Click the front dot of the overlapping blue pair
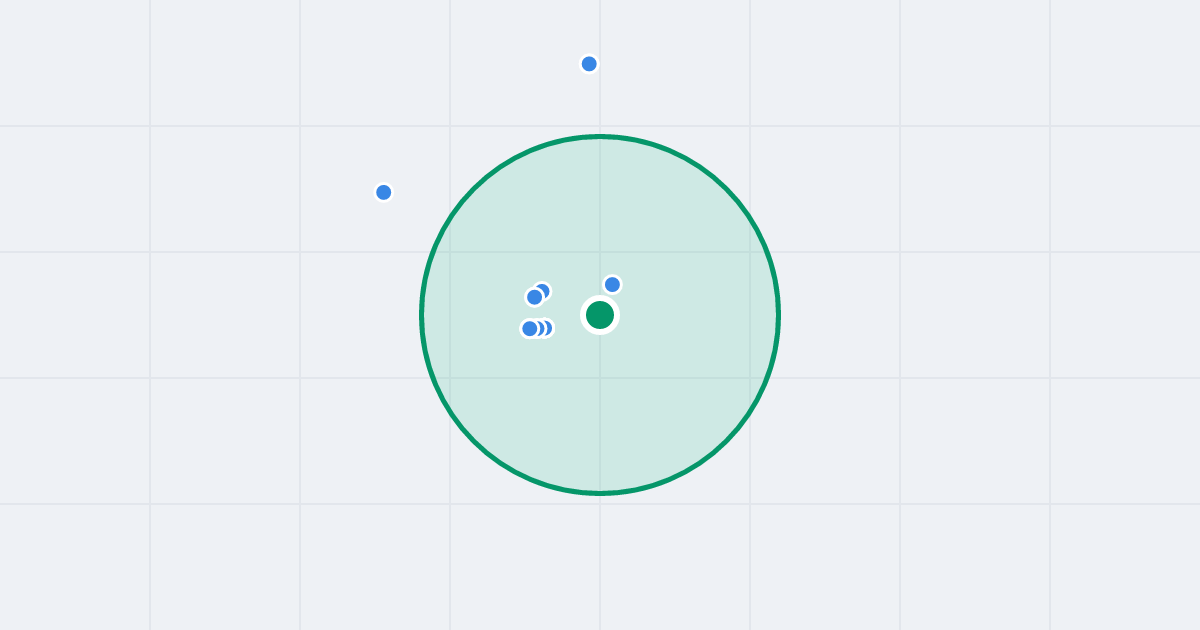Viewport: 1200px width, 630px height. (534, 297)
